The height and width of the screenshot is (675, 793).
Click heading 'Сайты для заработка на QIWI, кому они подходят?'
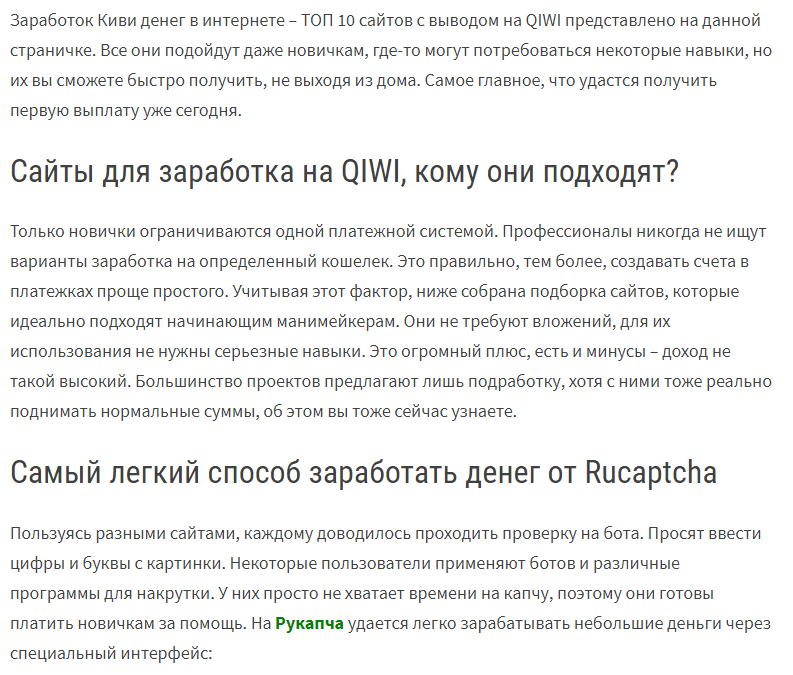[344, 171]
